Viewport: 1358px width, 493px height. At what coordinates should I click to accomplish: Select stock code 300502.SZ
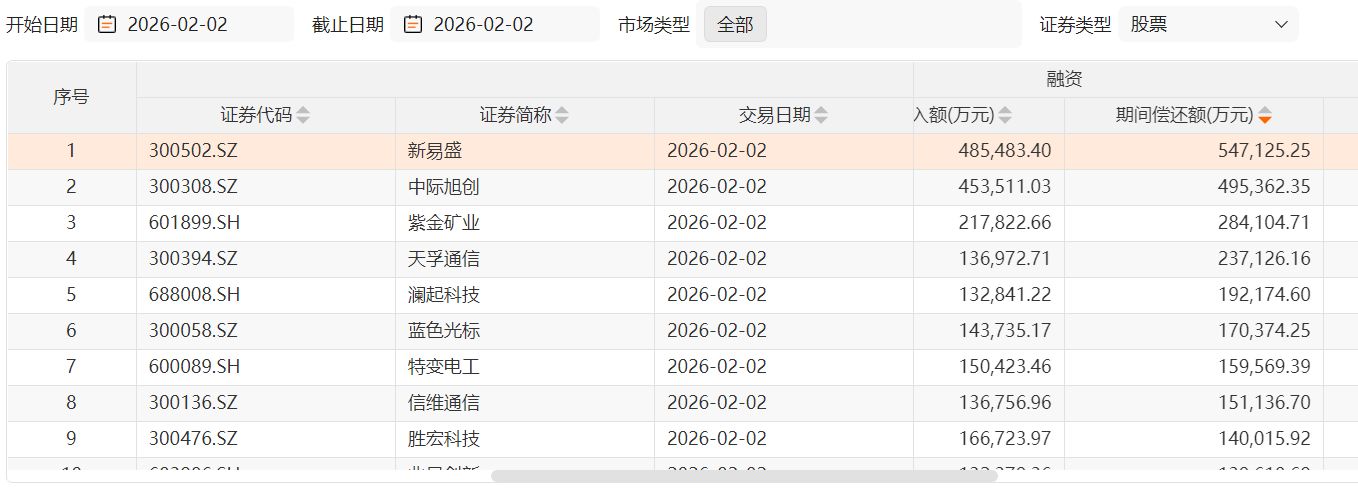[x=195, y=152]
